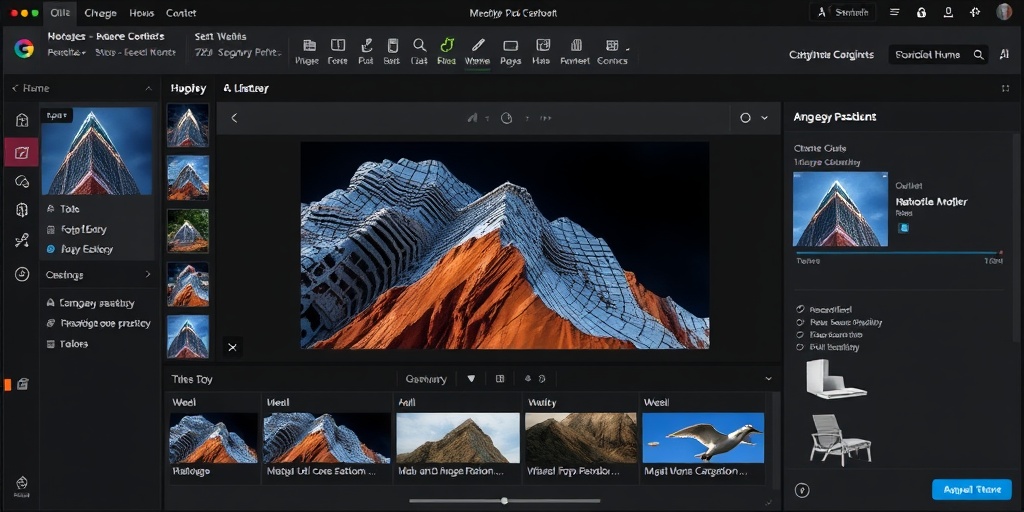Click the top sidebar building icon
Viewport: 1024px width, 512px height.
22,120
